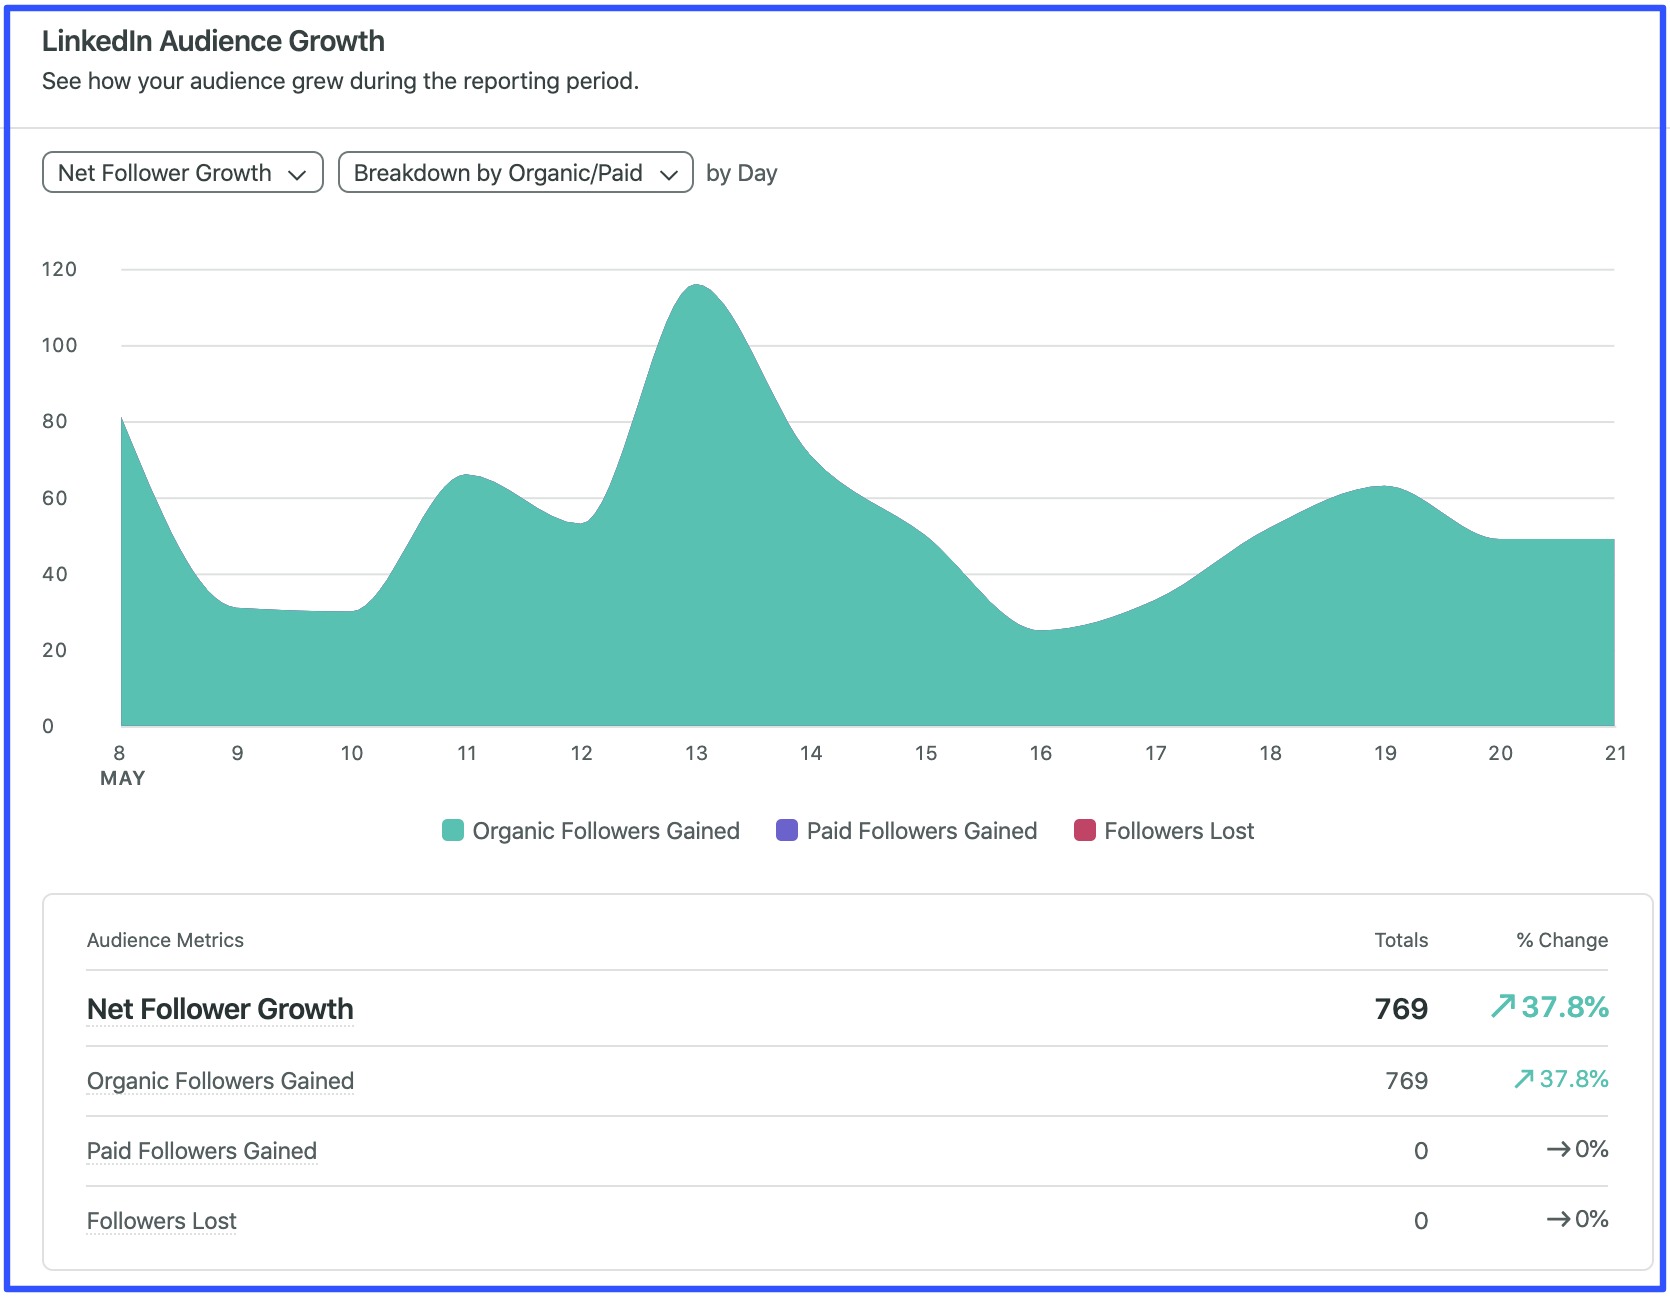
Task: Click the green 37.8% change indicator
Action: [1563, 1008]
